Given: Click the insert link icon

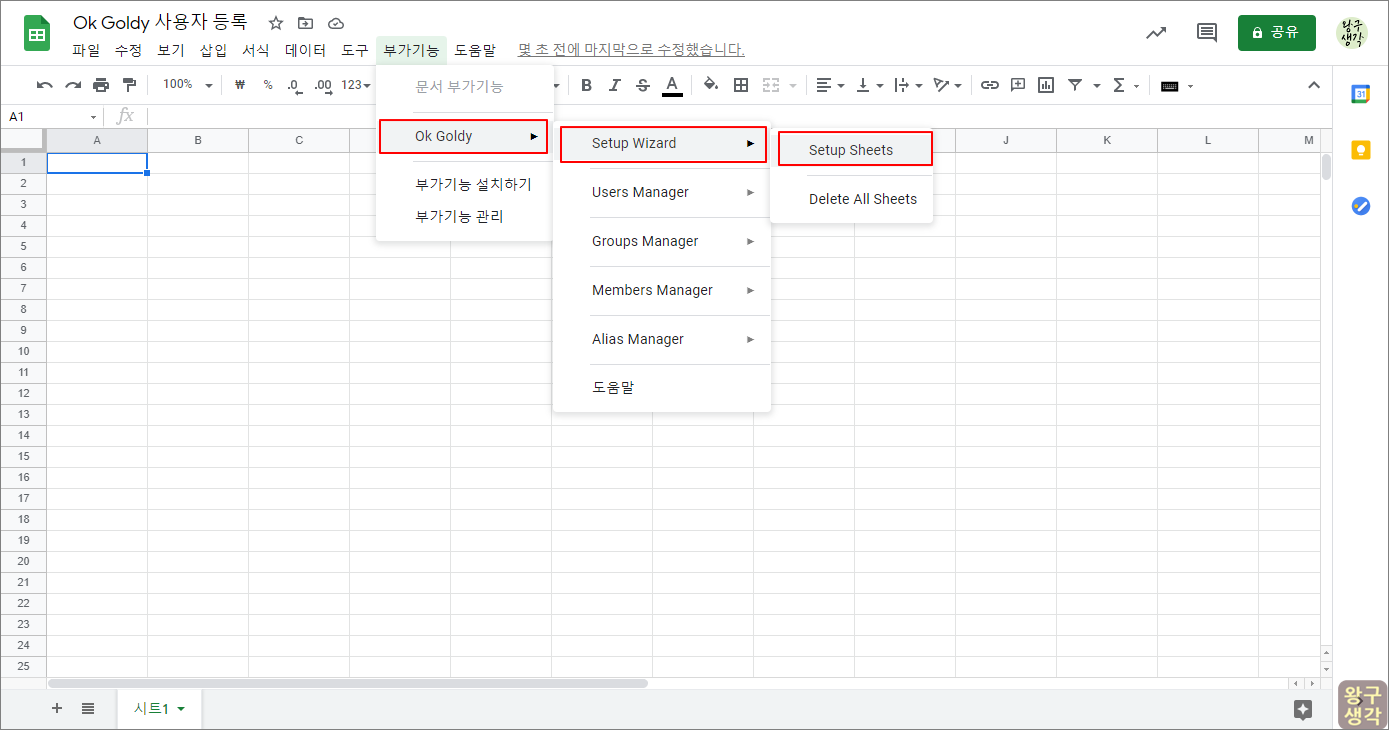Looking at the screenshot, I should pos(990,85).
